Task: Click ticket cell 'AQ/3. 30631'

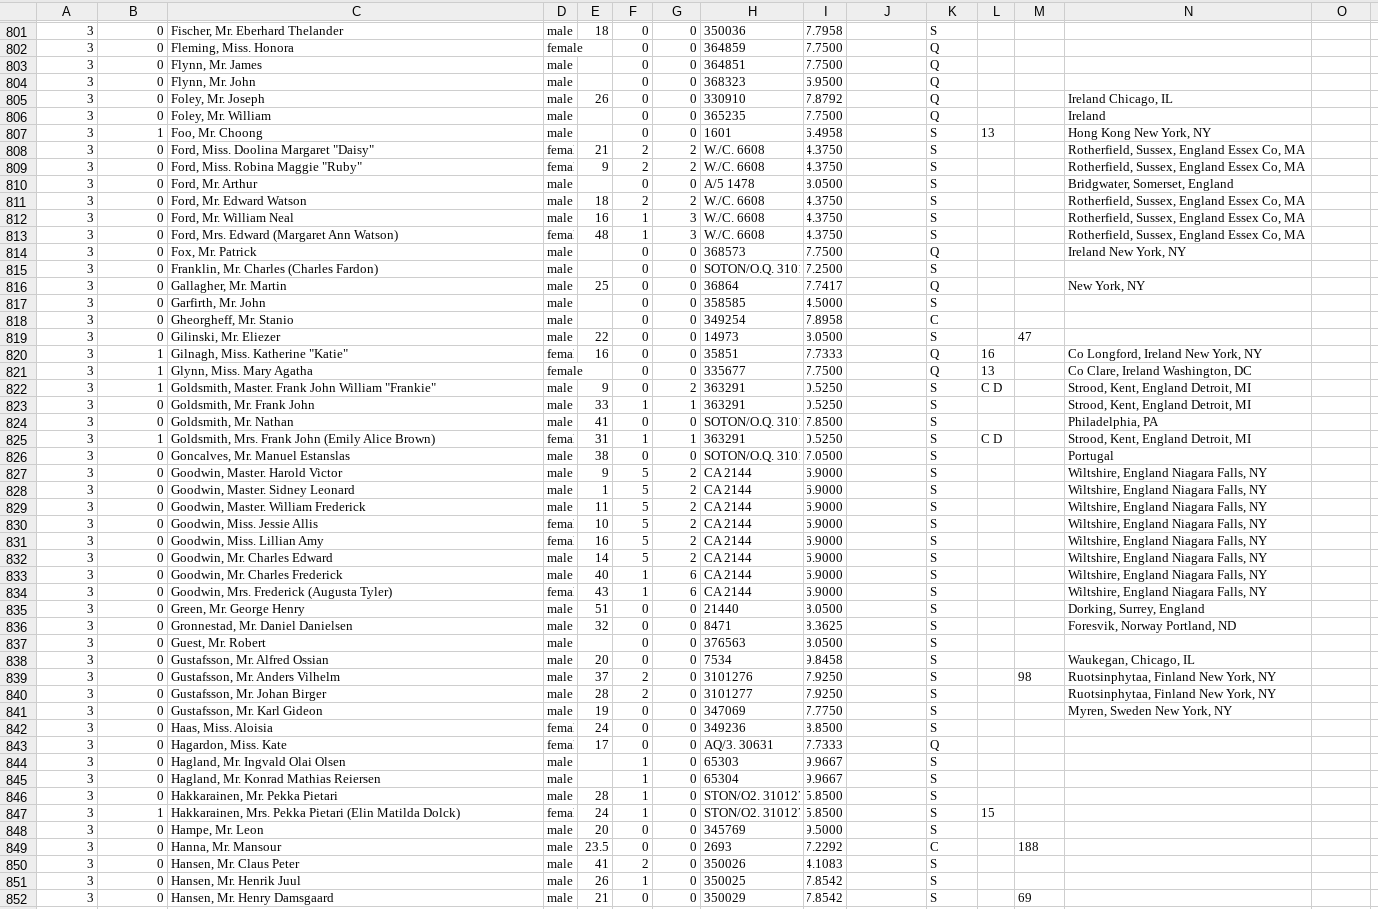Action: tap(752, 745)
